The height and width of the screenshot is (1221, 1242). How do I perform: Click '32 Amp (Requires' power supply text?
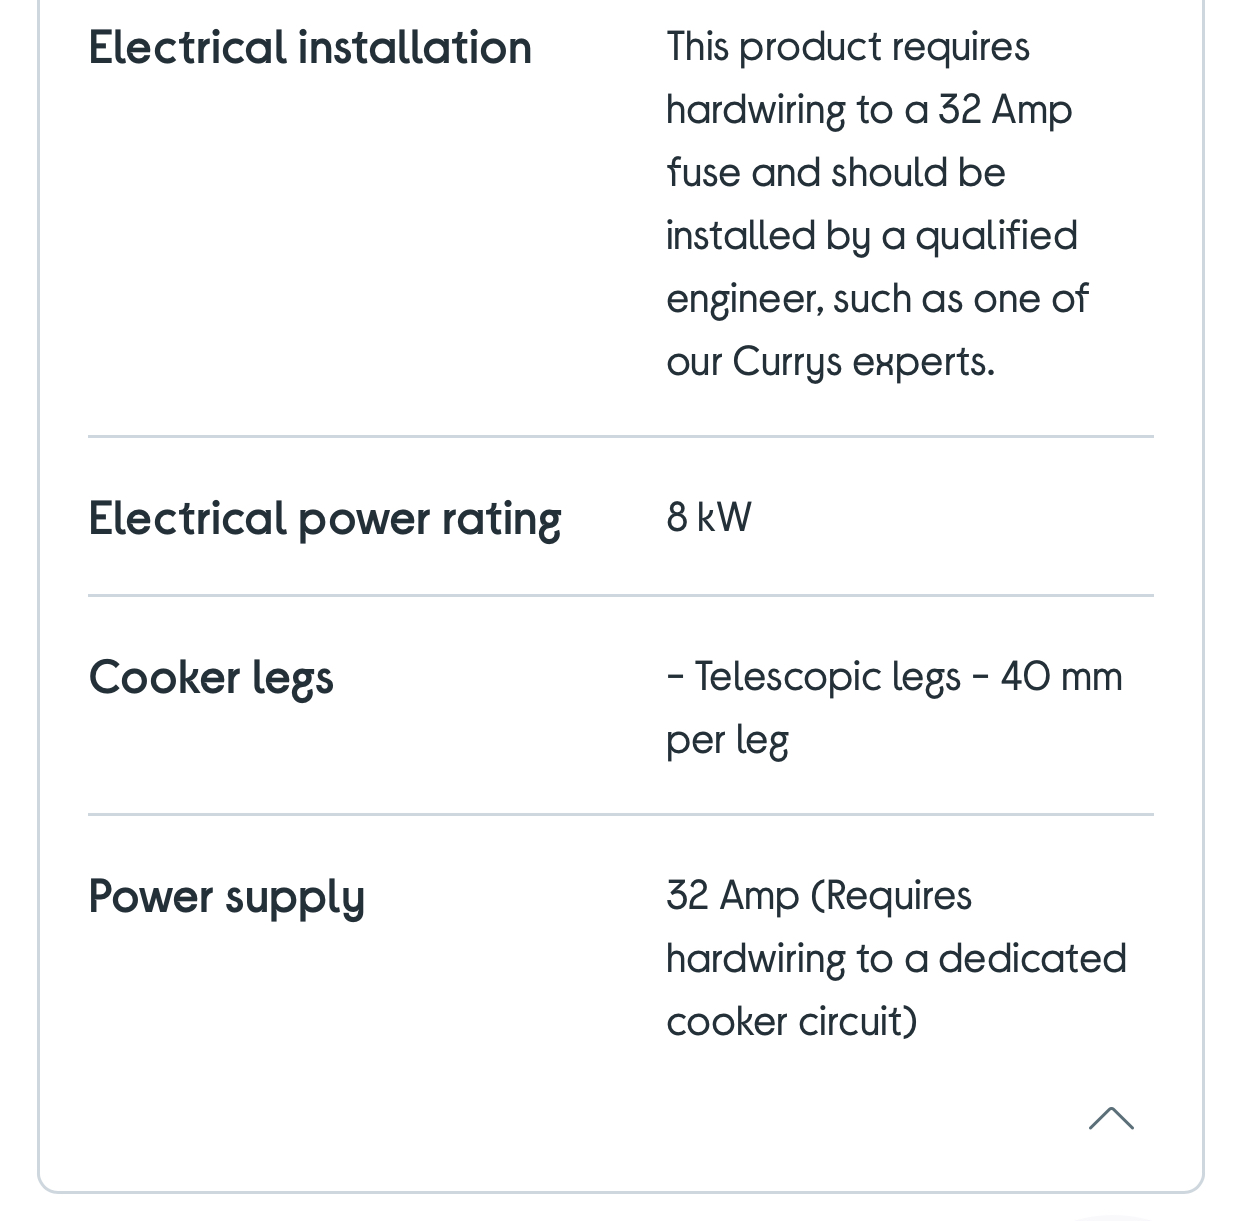point(819,896)
